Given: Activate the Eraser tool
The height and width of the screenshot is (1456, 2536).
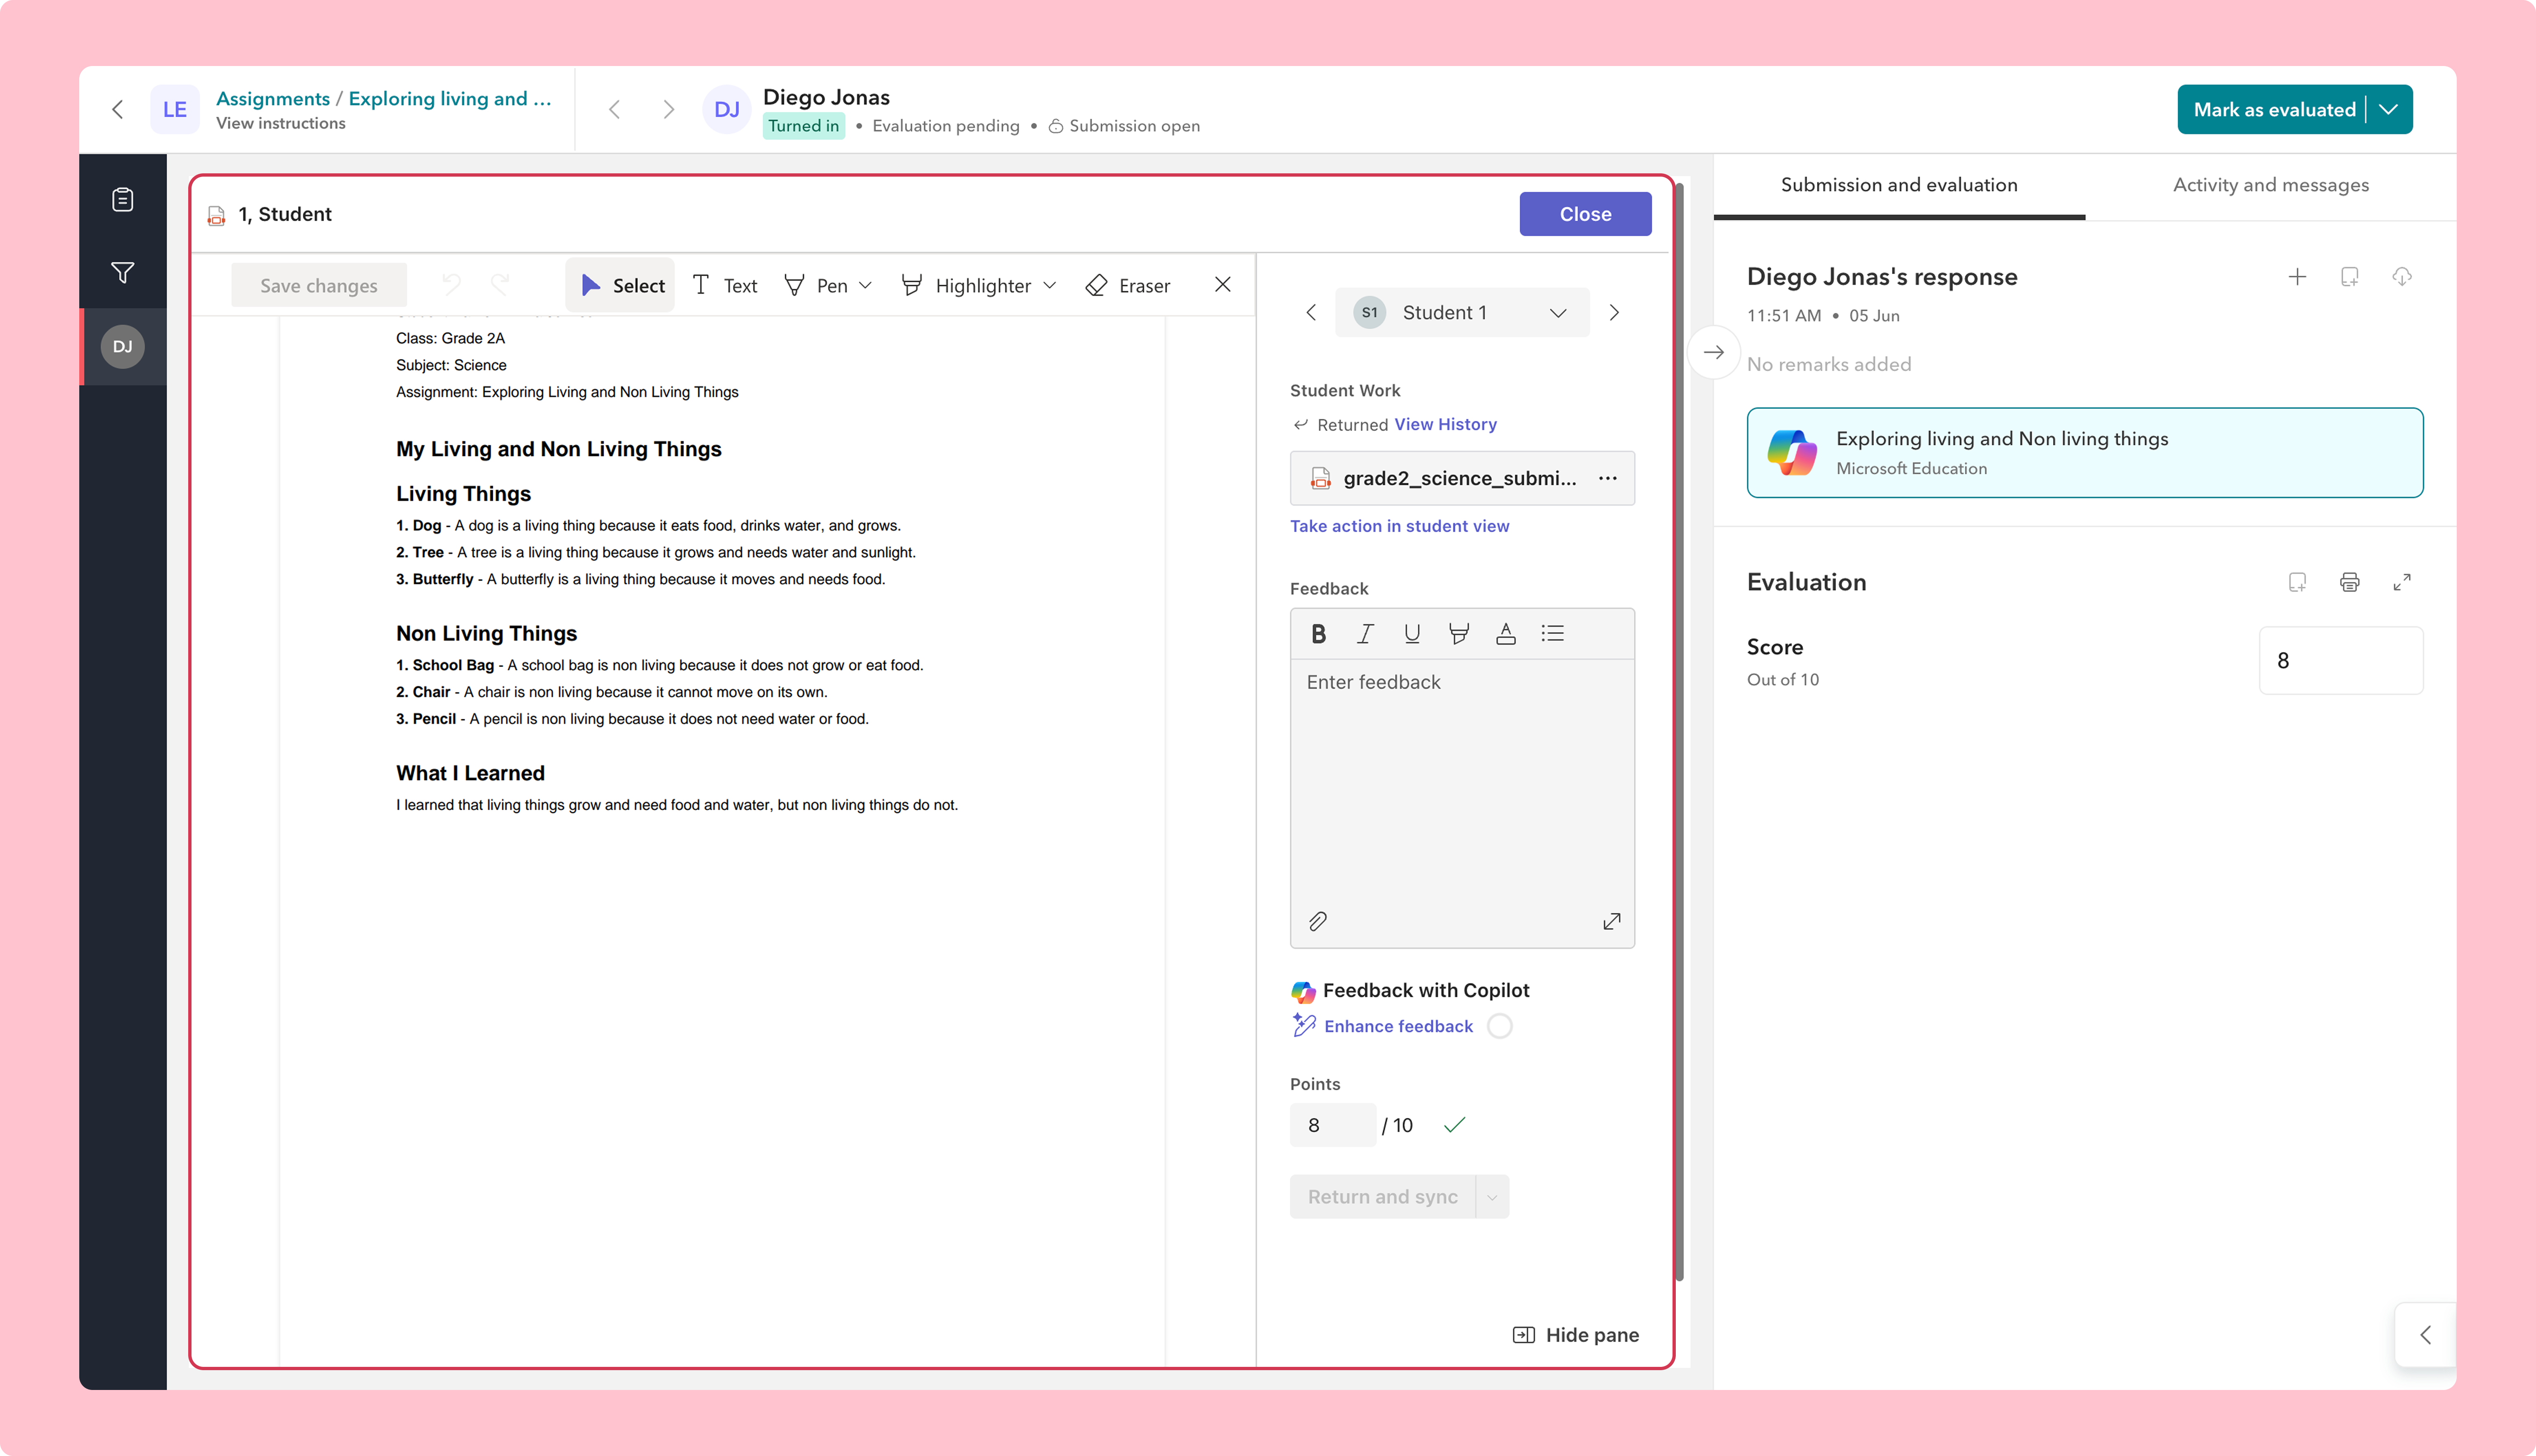Looking at the screenshot, I should coord(1128,285).
